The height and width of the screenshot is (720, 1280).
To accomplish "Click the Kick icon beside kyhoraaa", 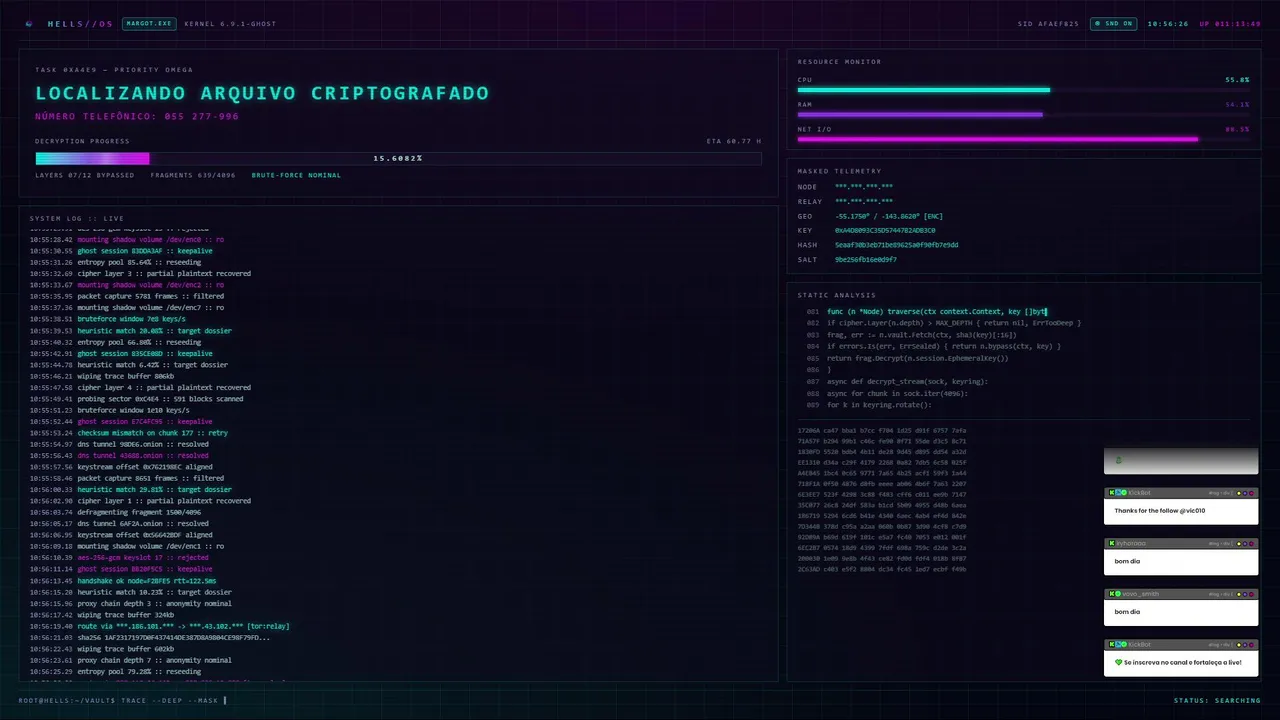I will click(1112, 543).
